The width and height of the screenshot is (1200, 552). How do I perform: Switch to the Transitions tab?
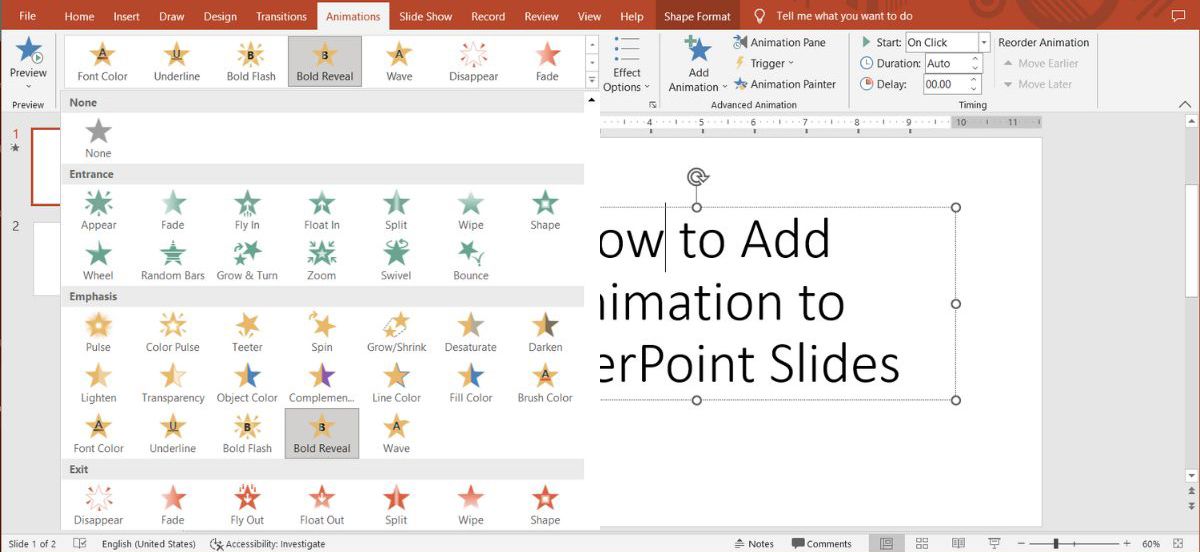[x=281, y=16]
